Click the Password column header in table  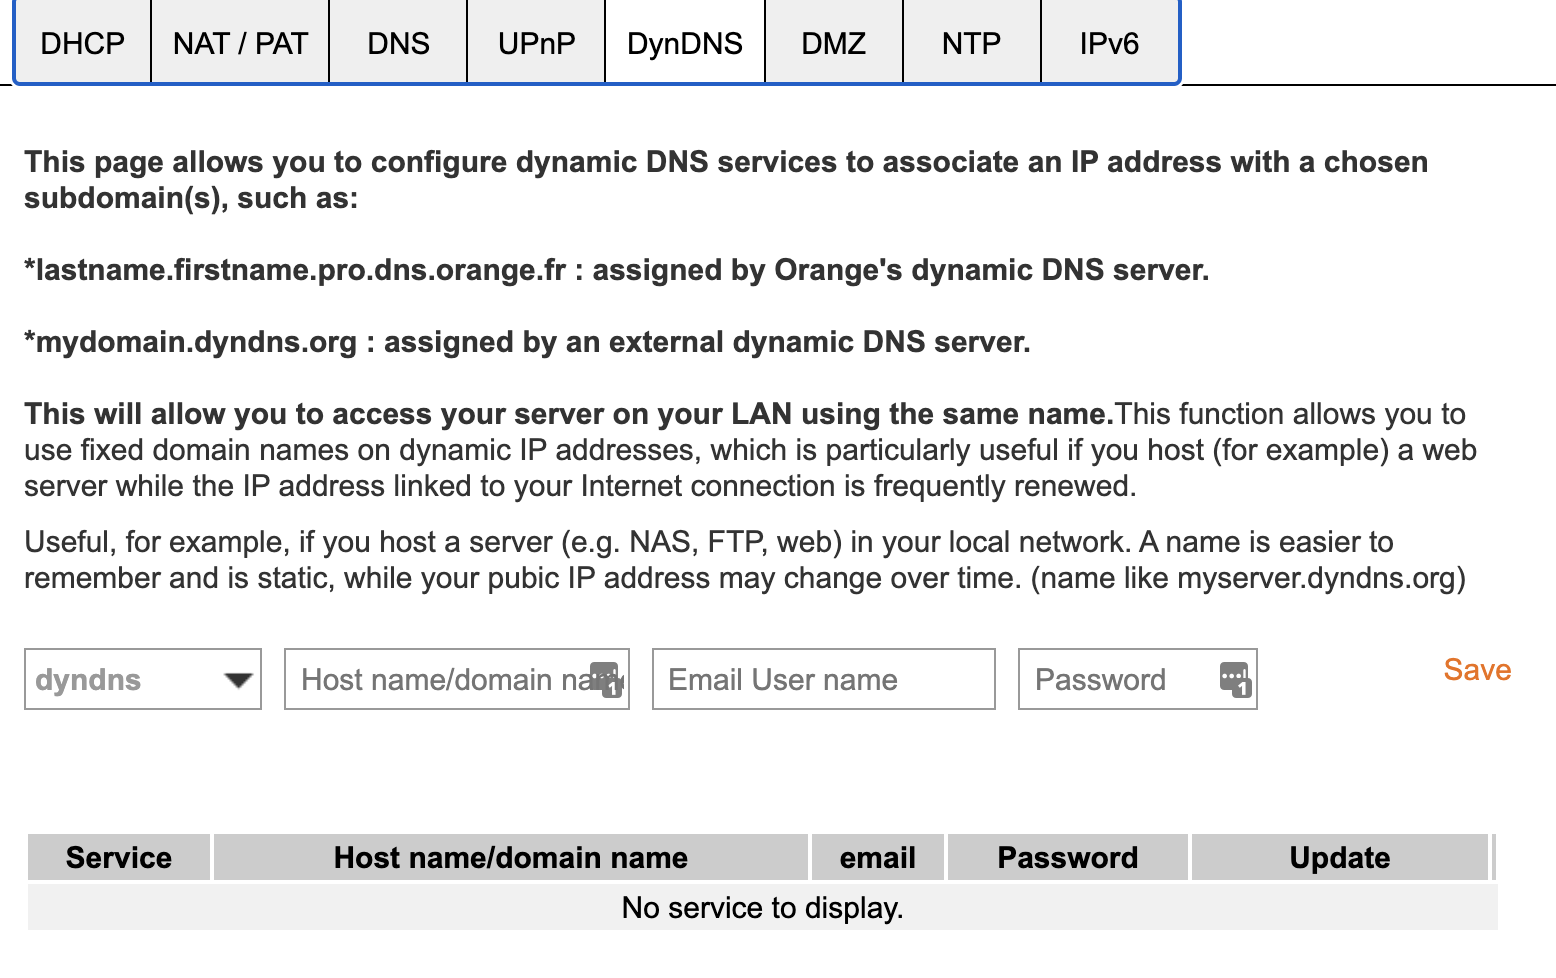tap(1068, 858)
